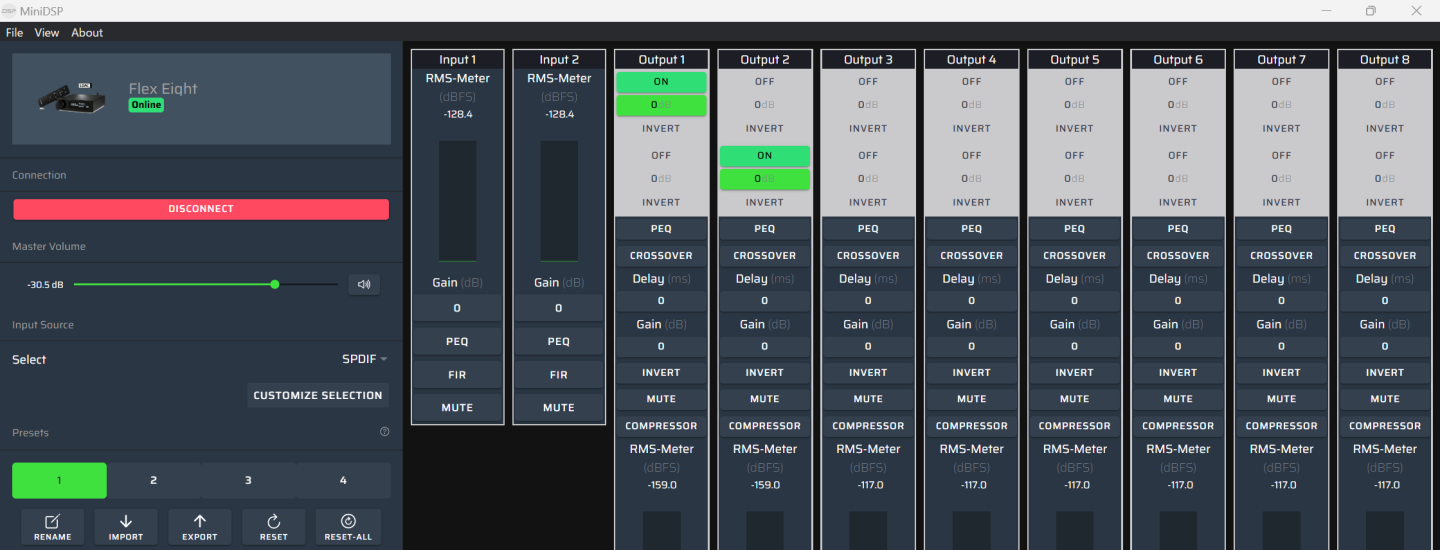This screenshot has height=550, width=1440.
Task: Open the File menu
Action: click(15, 33)
